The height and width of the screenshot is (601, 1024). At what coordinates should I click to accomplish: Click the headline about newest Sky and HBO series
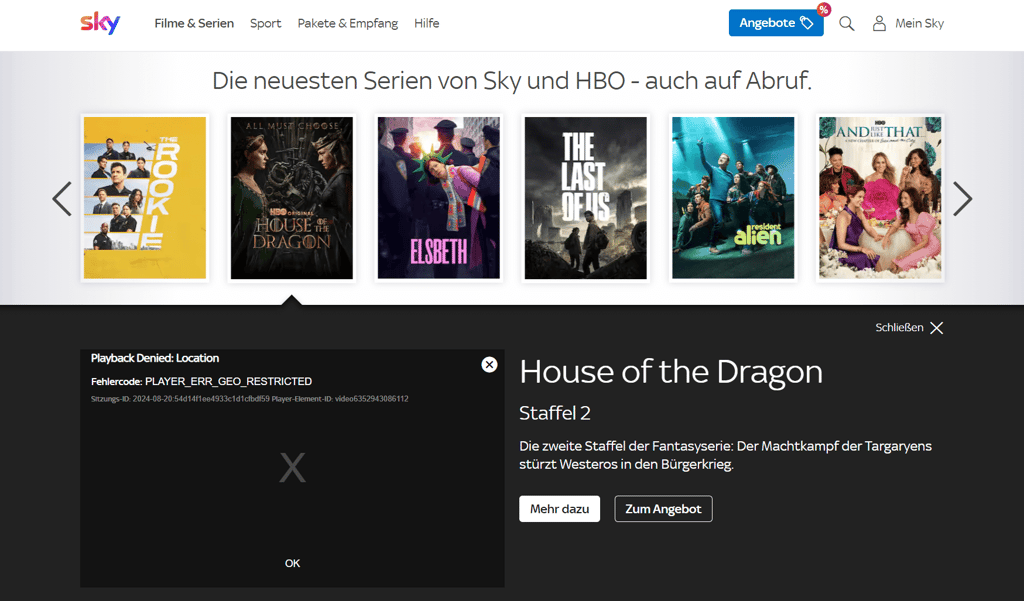(512, 81)
